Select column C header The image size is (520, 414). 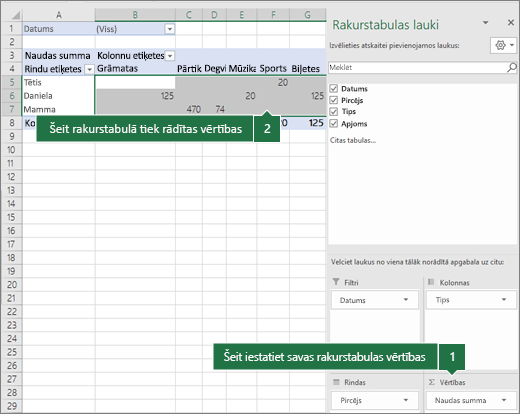click(x=189, y=15)
